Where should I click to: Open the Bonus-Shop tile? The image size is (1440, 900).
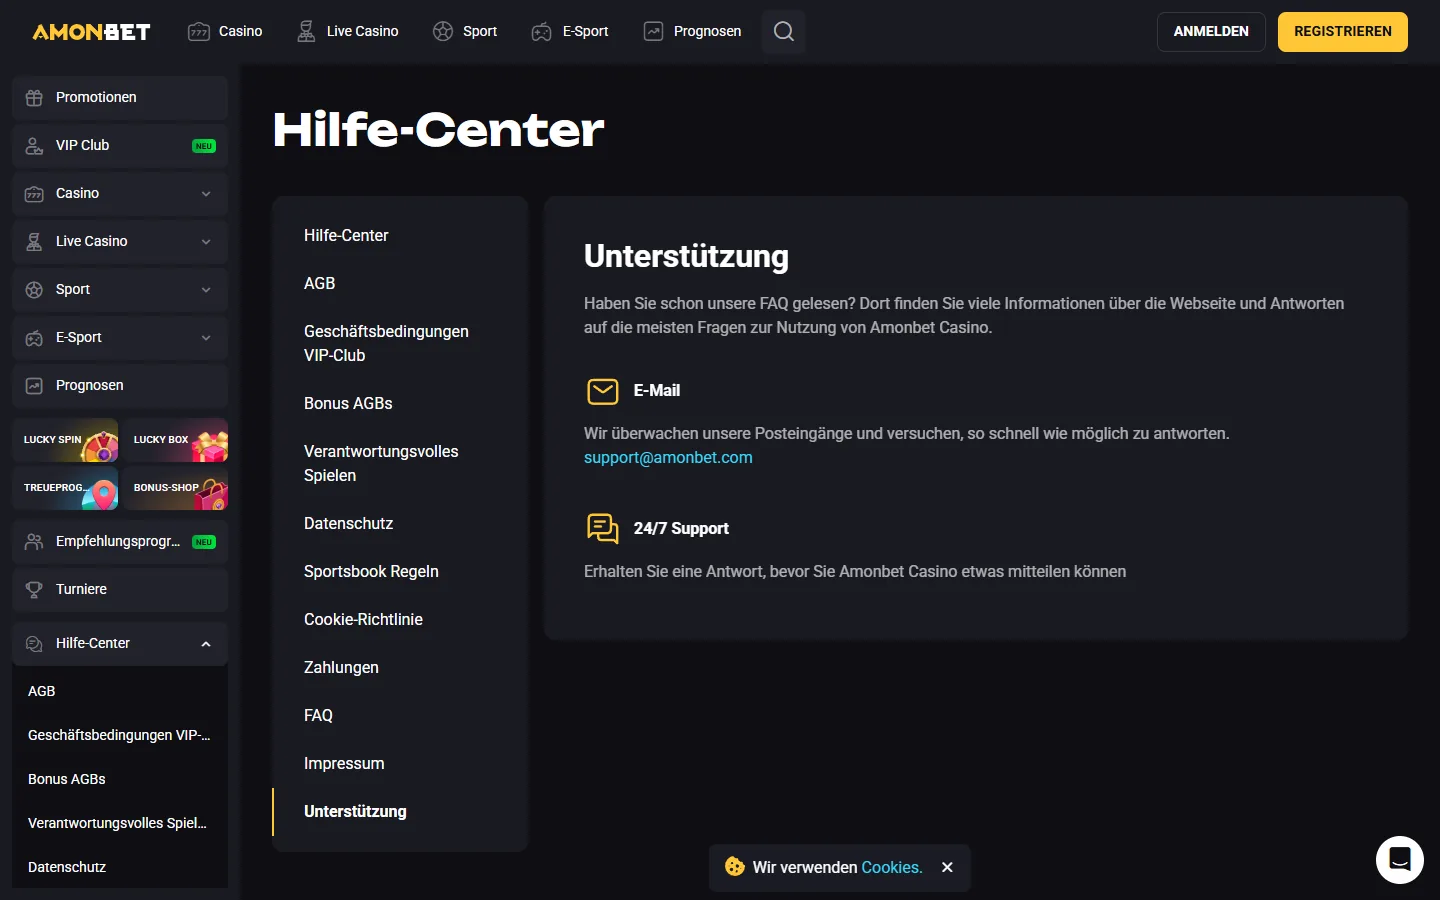[x=175, y=488]
